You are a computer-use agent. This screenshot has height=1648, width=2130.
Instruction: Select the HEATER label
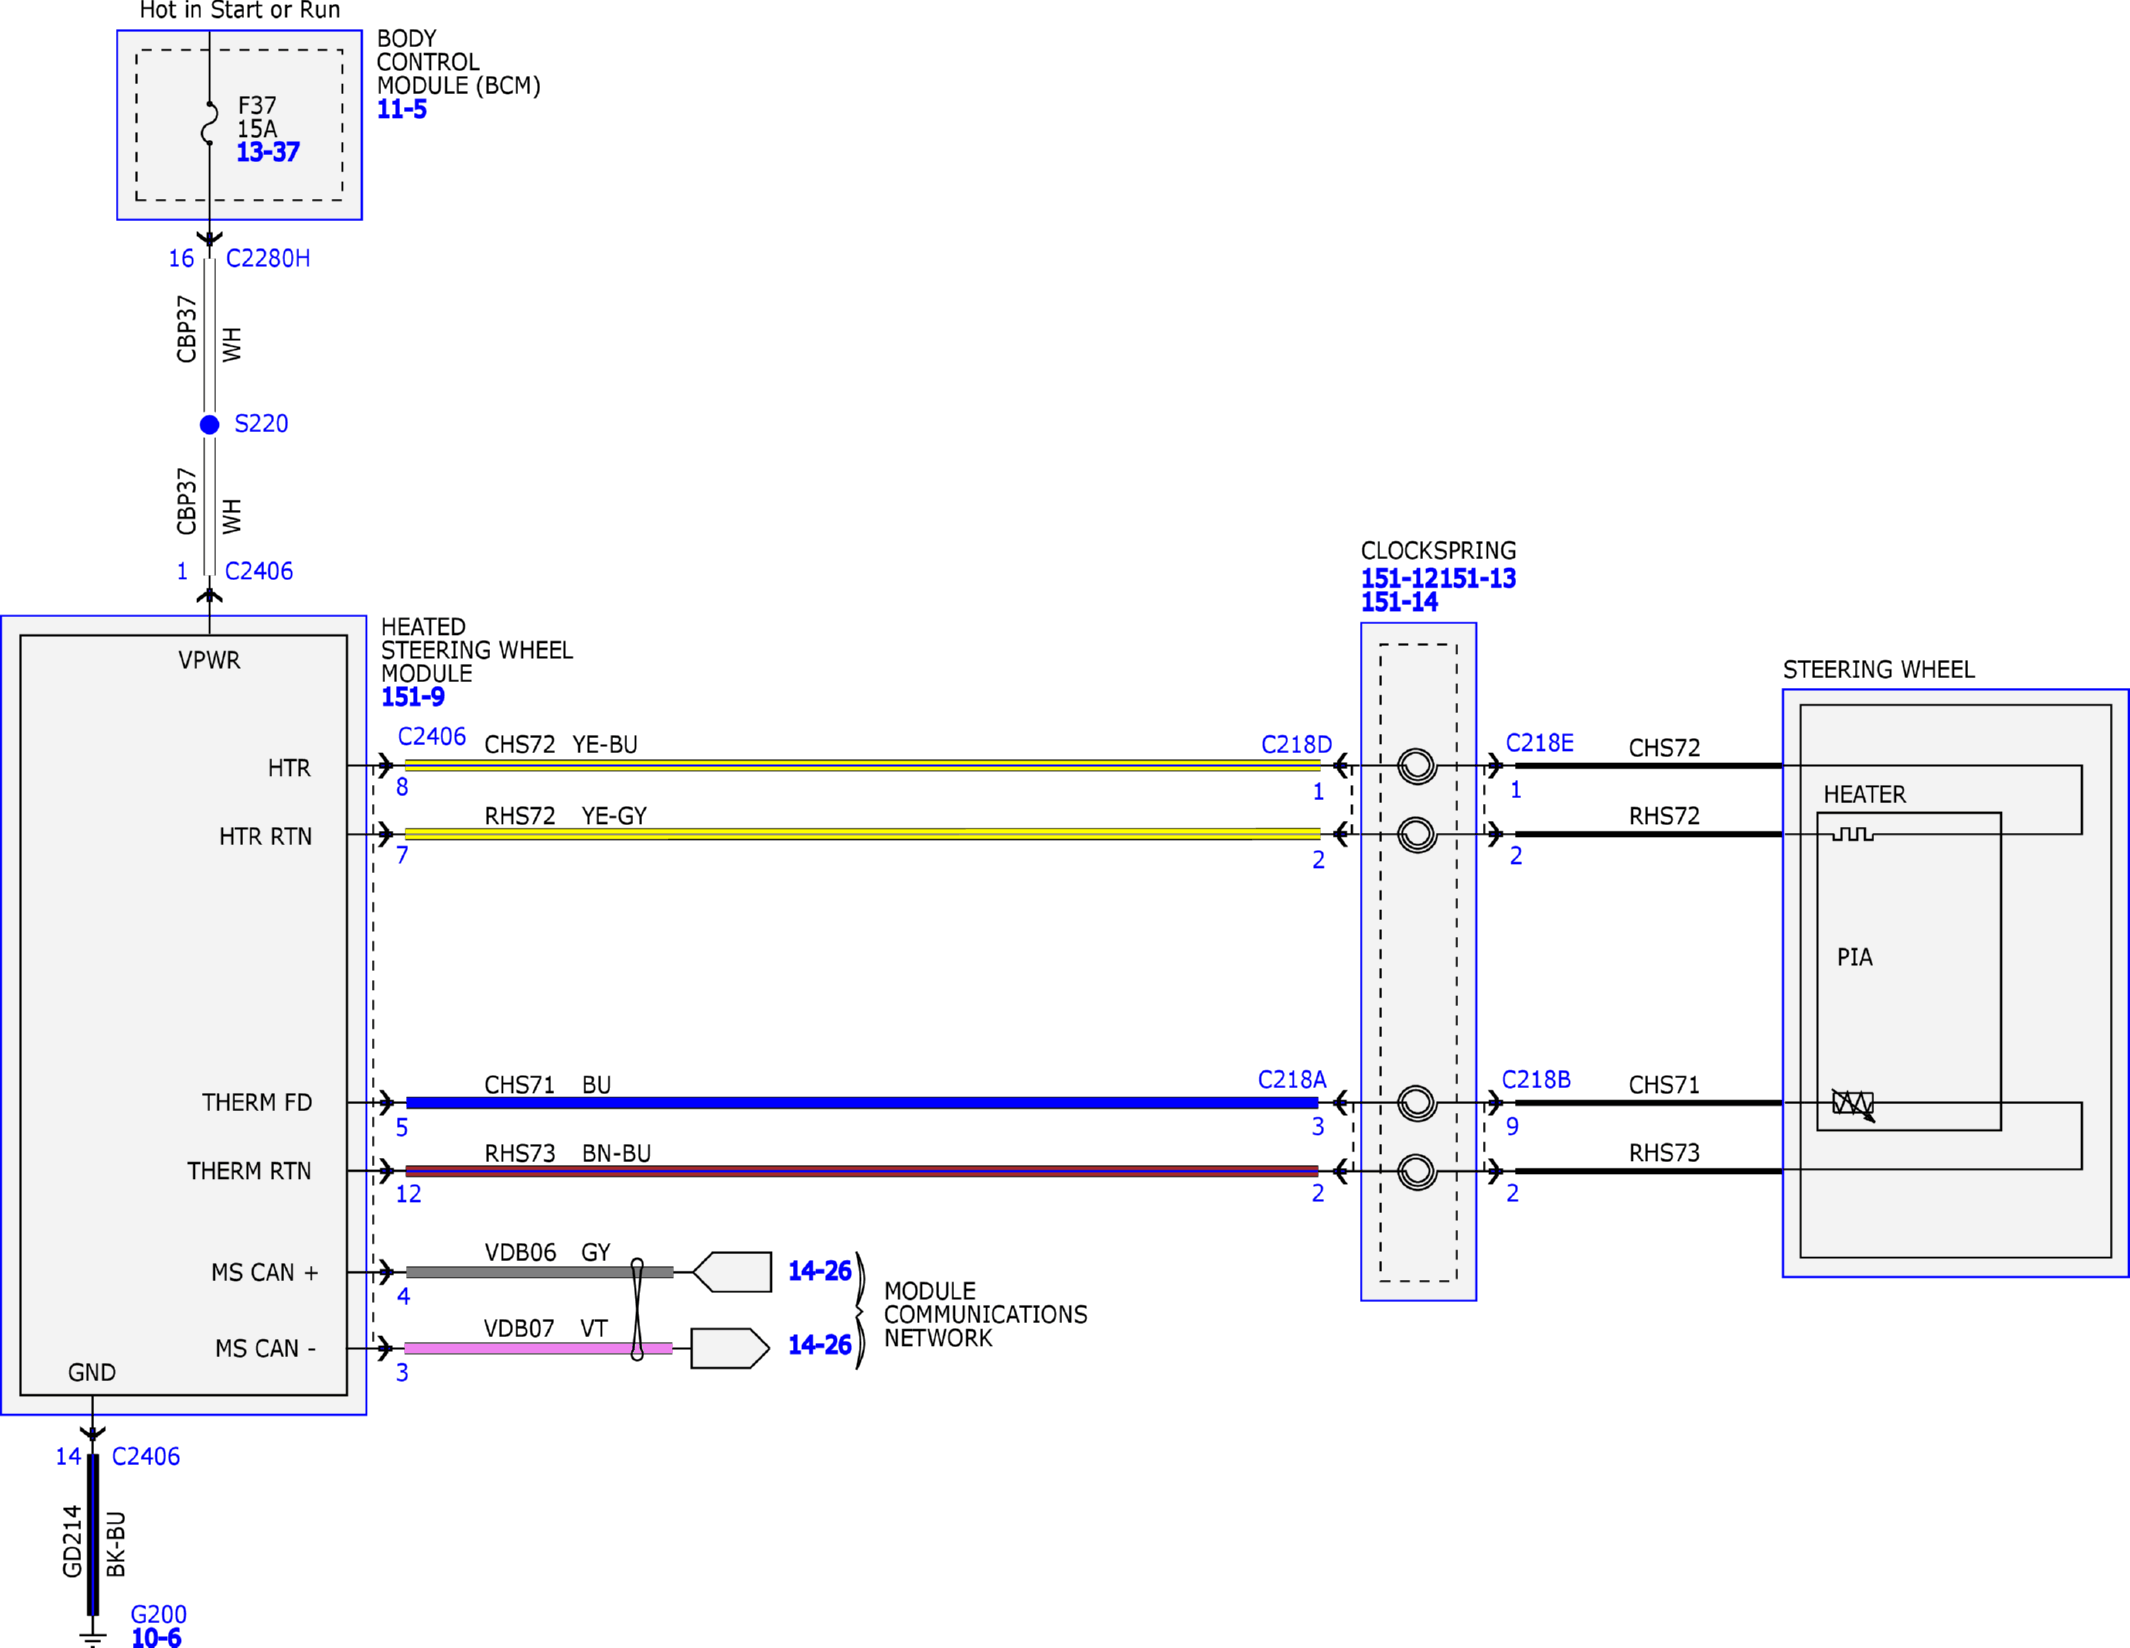pyautogui.click(x=1865, y=795)
